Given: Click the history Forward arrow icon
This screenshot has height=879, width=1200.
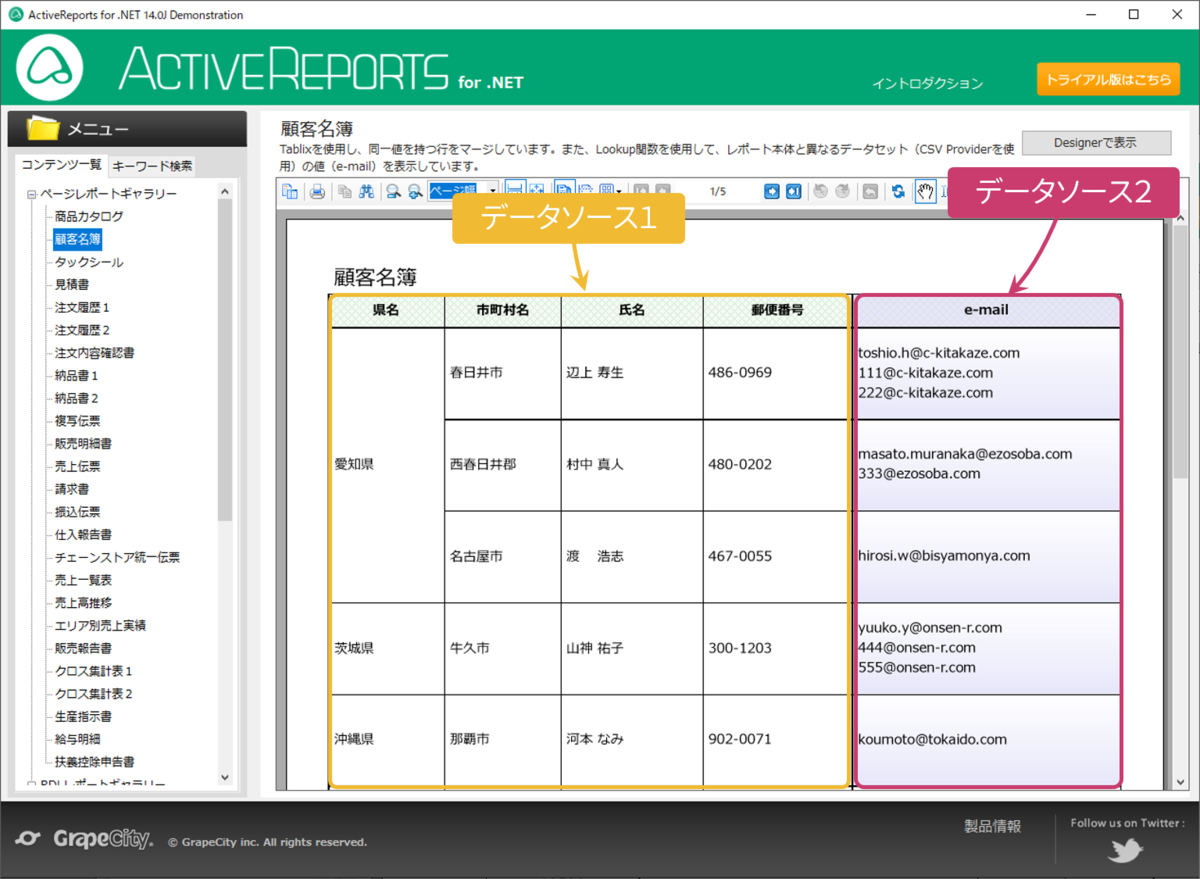Looking at the screenshot, I should coord(842,191).
